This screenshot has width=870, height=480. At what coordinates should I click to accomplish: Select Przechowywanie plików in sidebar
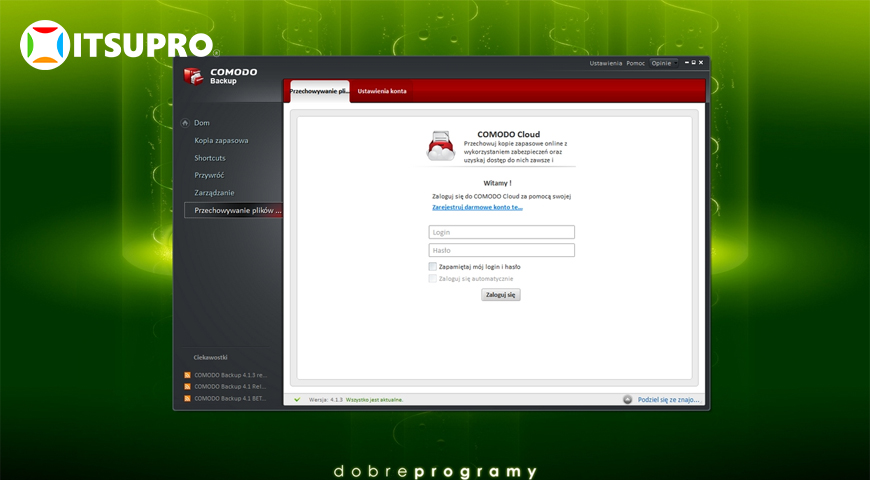pos(234,210)
